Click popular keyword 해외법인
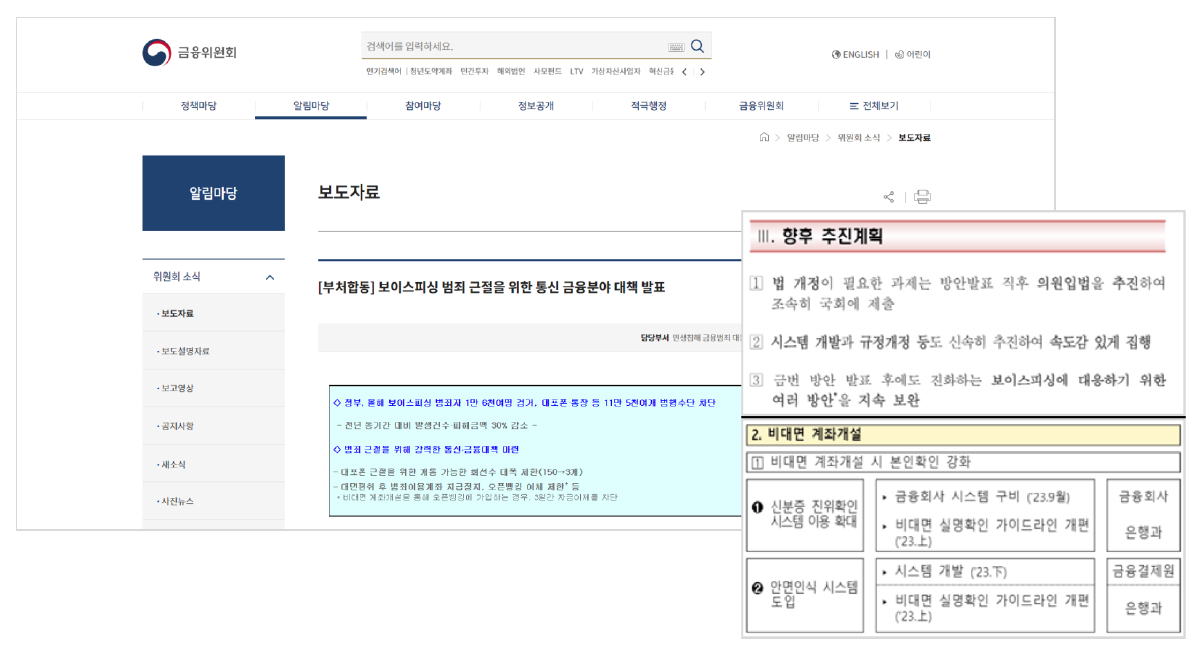The image size is (1201, 657). (510, 72)
